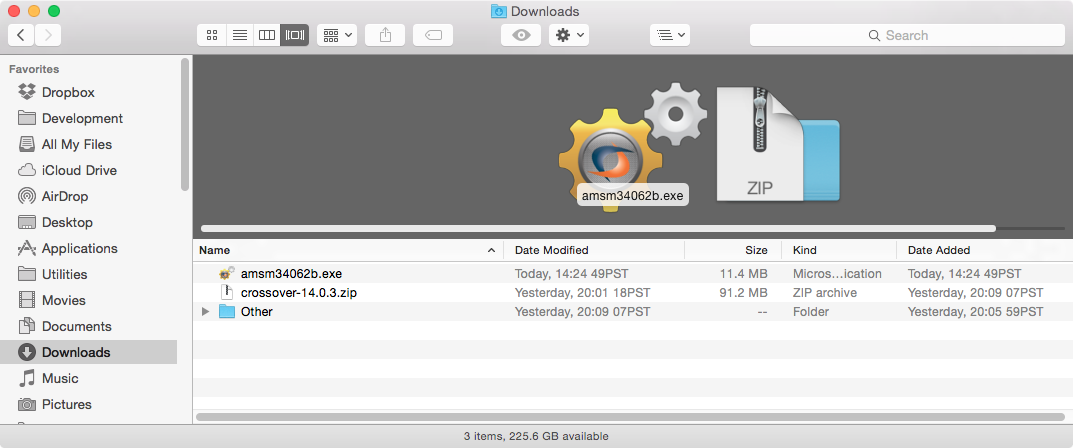Open the path list dropdown
This screenshot has width=1073, height=448.
point(670,35)
